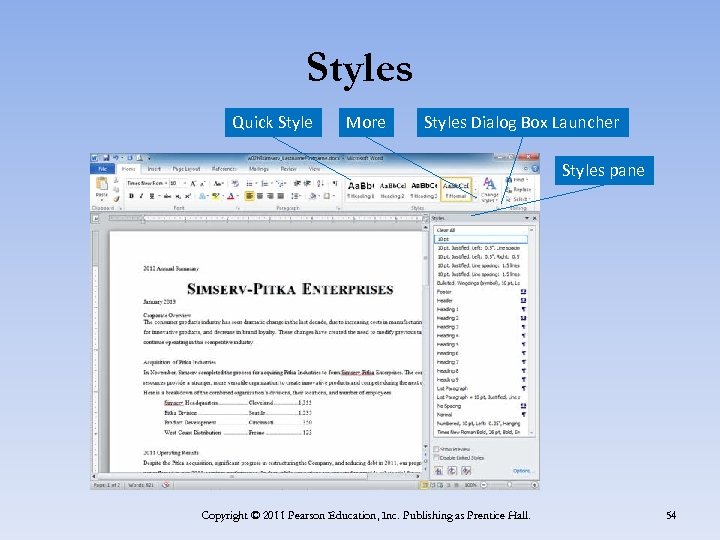Apply Strikethrough formatting
The image size is (720, 540).
click(x=167, y=196)
